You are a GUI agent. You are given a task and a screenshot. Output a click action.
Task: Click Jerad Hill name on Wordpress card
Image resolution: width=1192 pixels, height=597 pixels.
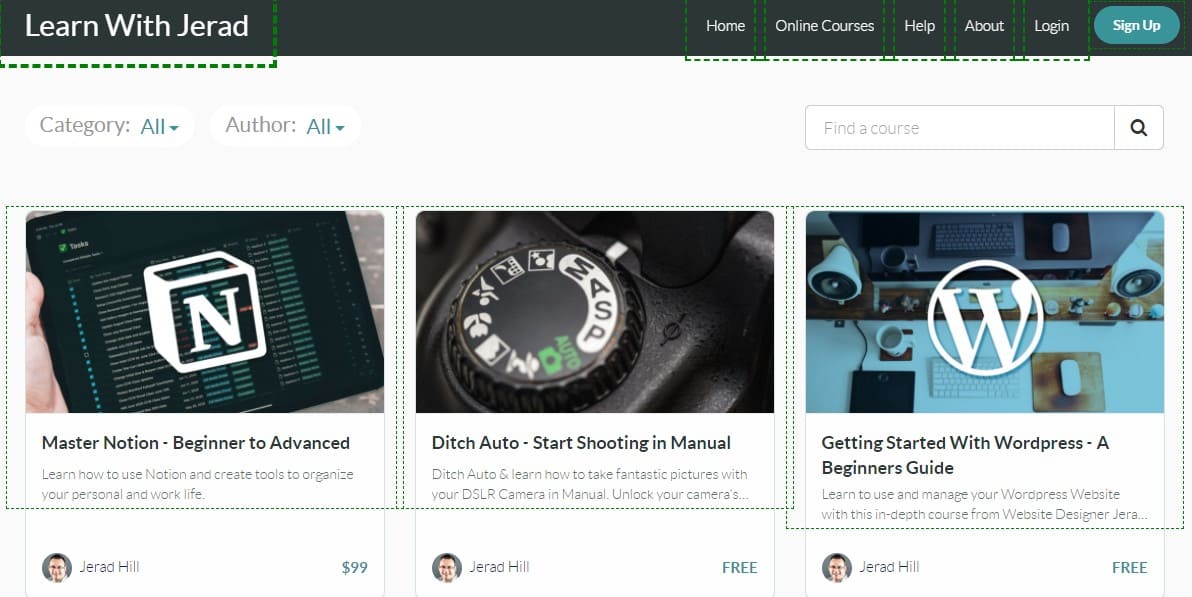tap(889, 567)
